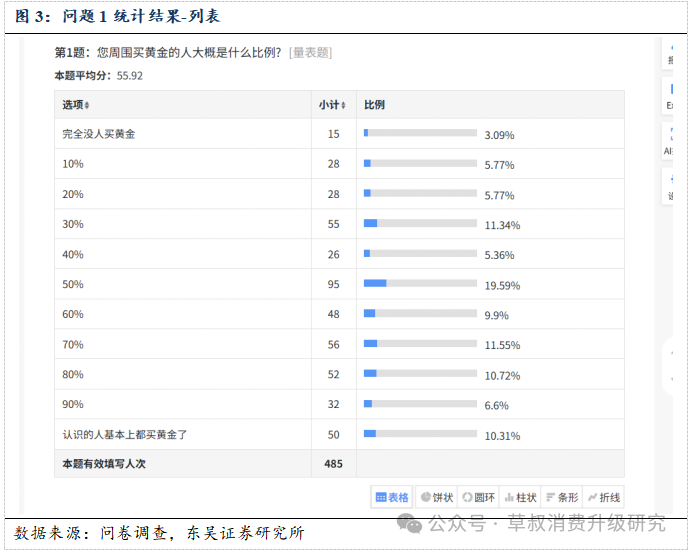
Task: Switch to 圆环 donut chart view
Action: click(478, 497)
